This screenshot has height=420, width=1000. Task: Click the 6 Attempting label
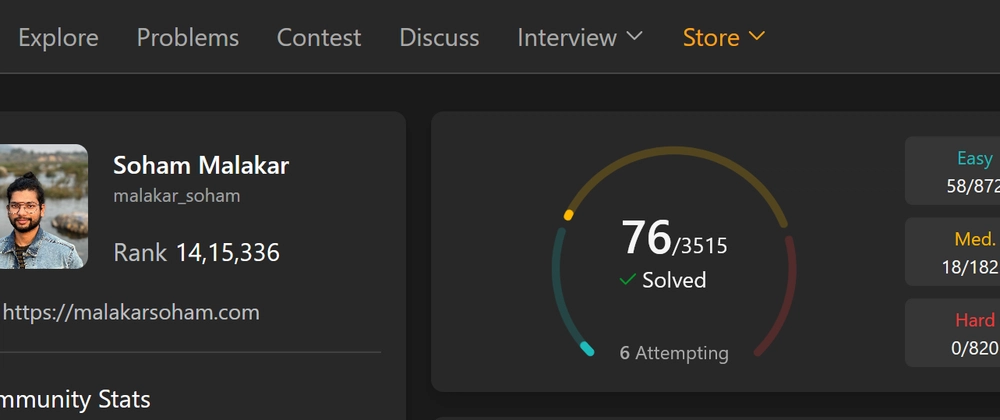(674, 352)
